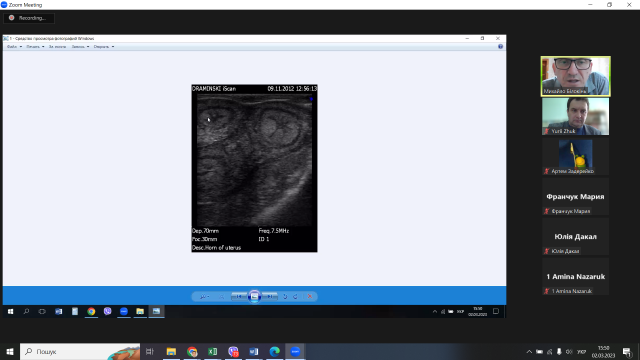Open the Windows Start menu on the main taskbar
Image resolution: width=640 pixels, height=360 pixels.
pos(10,351)
